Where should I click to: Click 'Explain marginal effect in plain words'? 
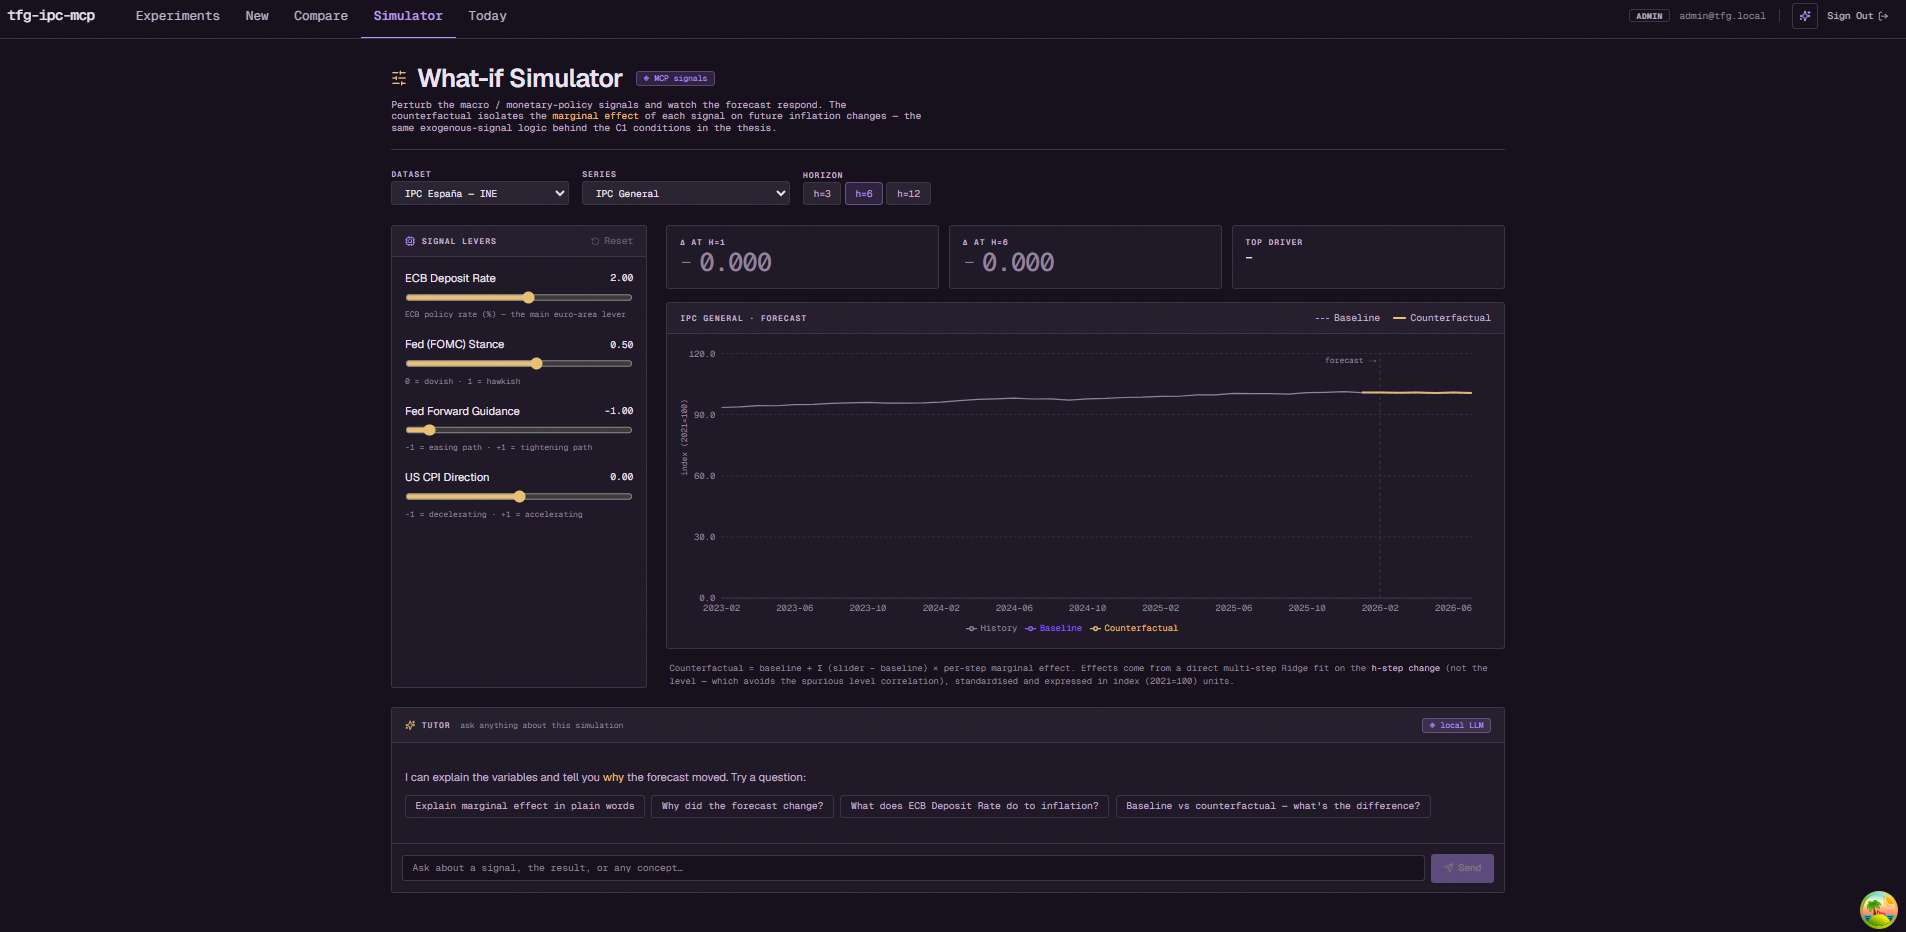click(525, 806)
